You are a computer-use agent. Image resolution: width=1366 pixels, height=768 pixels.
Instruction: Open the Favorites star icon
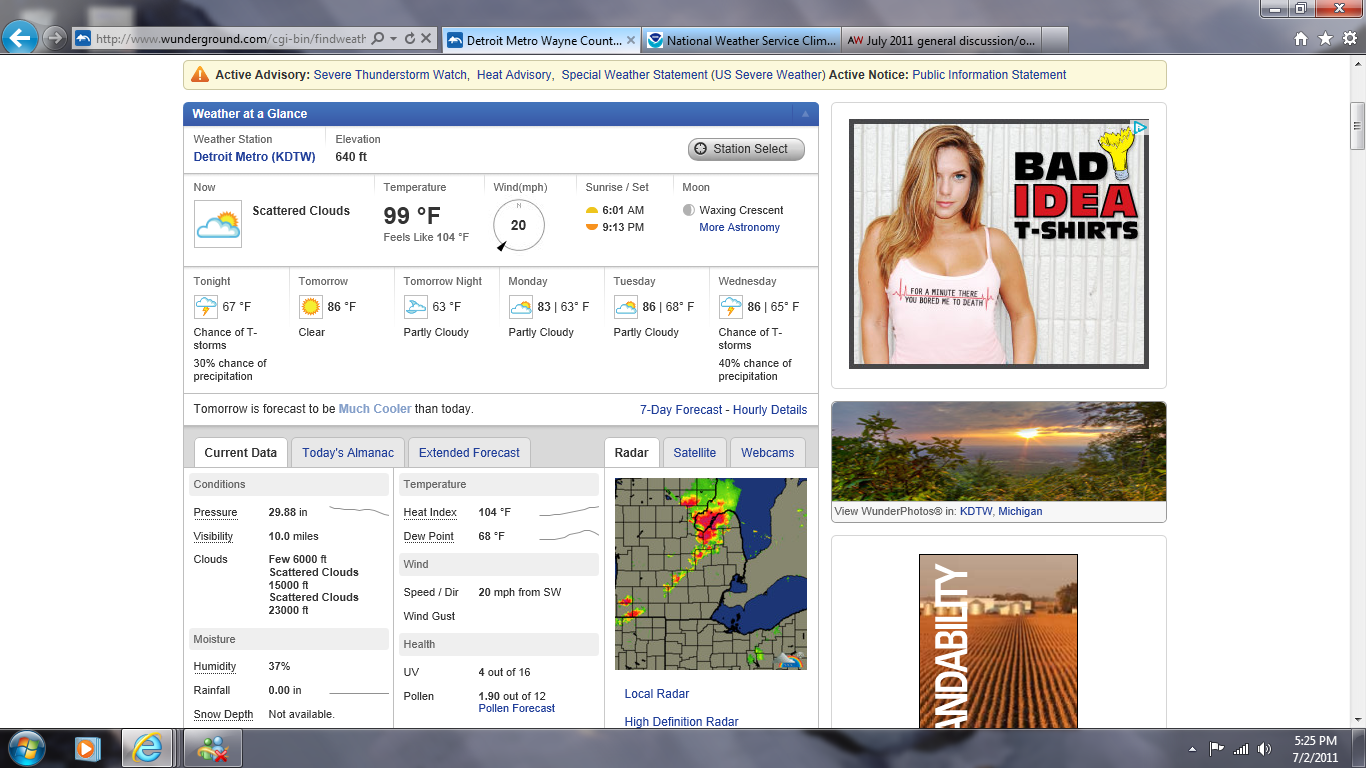(x=1325, y=39)
